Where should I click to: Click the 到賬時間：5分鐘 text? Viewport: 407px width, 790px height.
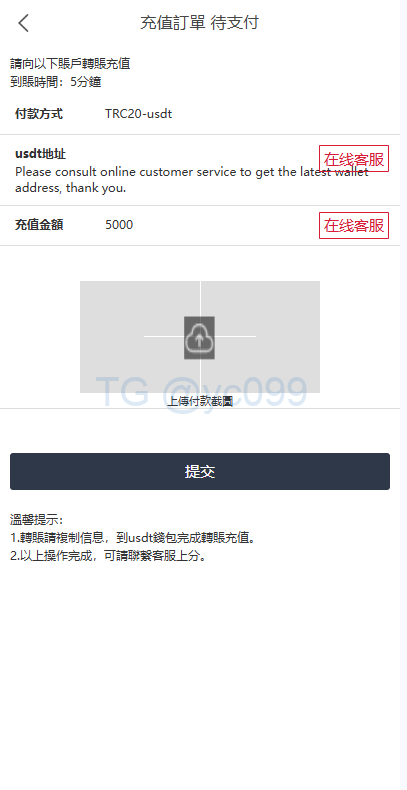(x=55, y=82)
